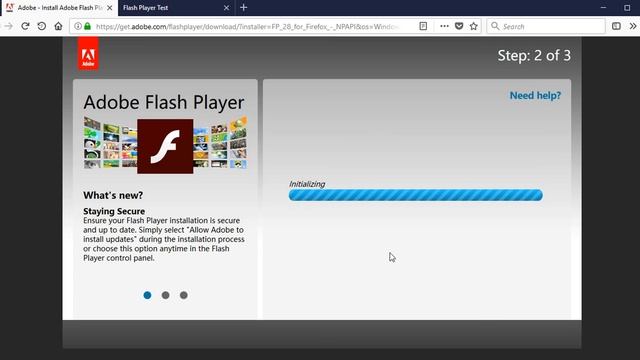Click the Adobe Flash Player title text
This screenshot has width=640, height=360.
coord(164,102)
